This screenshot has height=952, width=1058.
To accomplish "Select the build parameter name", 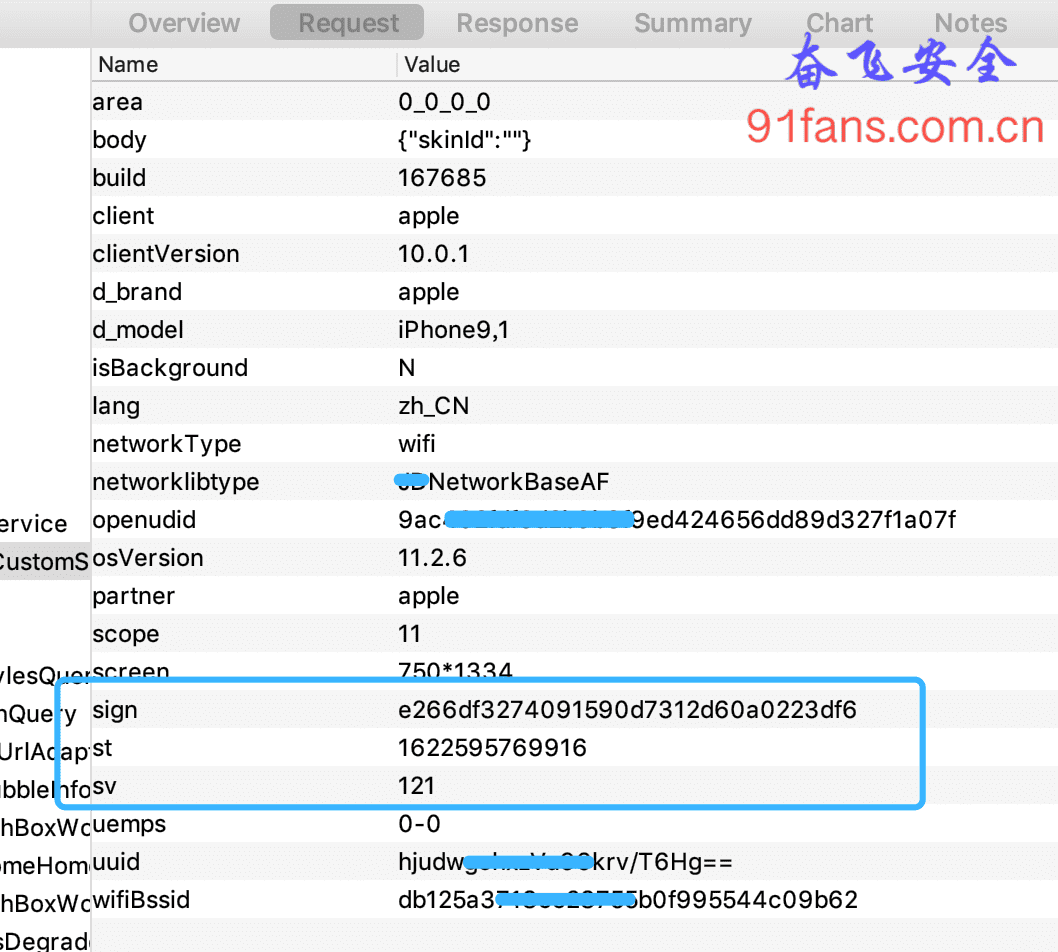I will pyautogui.click(x=119, y=177).
